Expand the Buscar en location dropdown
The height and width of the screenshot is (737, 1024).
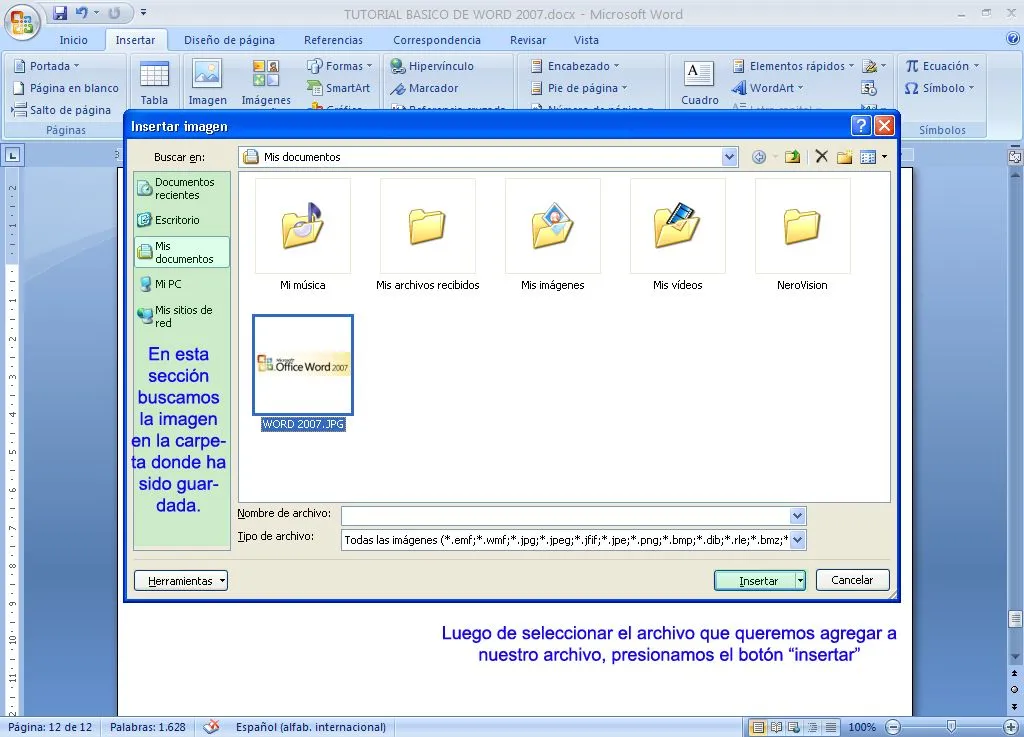(x=729, y=157)
